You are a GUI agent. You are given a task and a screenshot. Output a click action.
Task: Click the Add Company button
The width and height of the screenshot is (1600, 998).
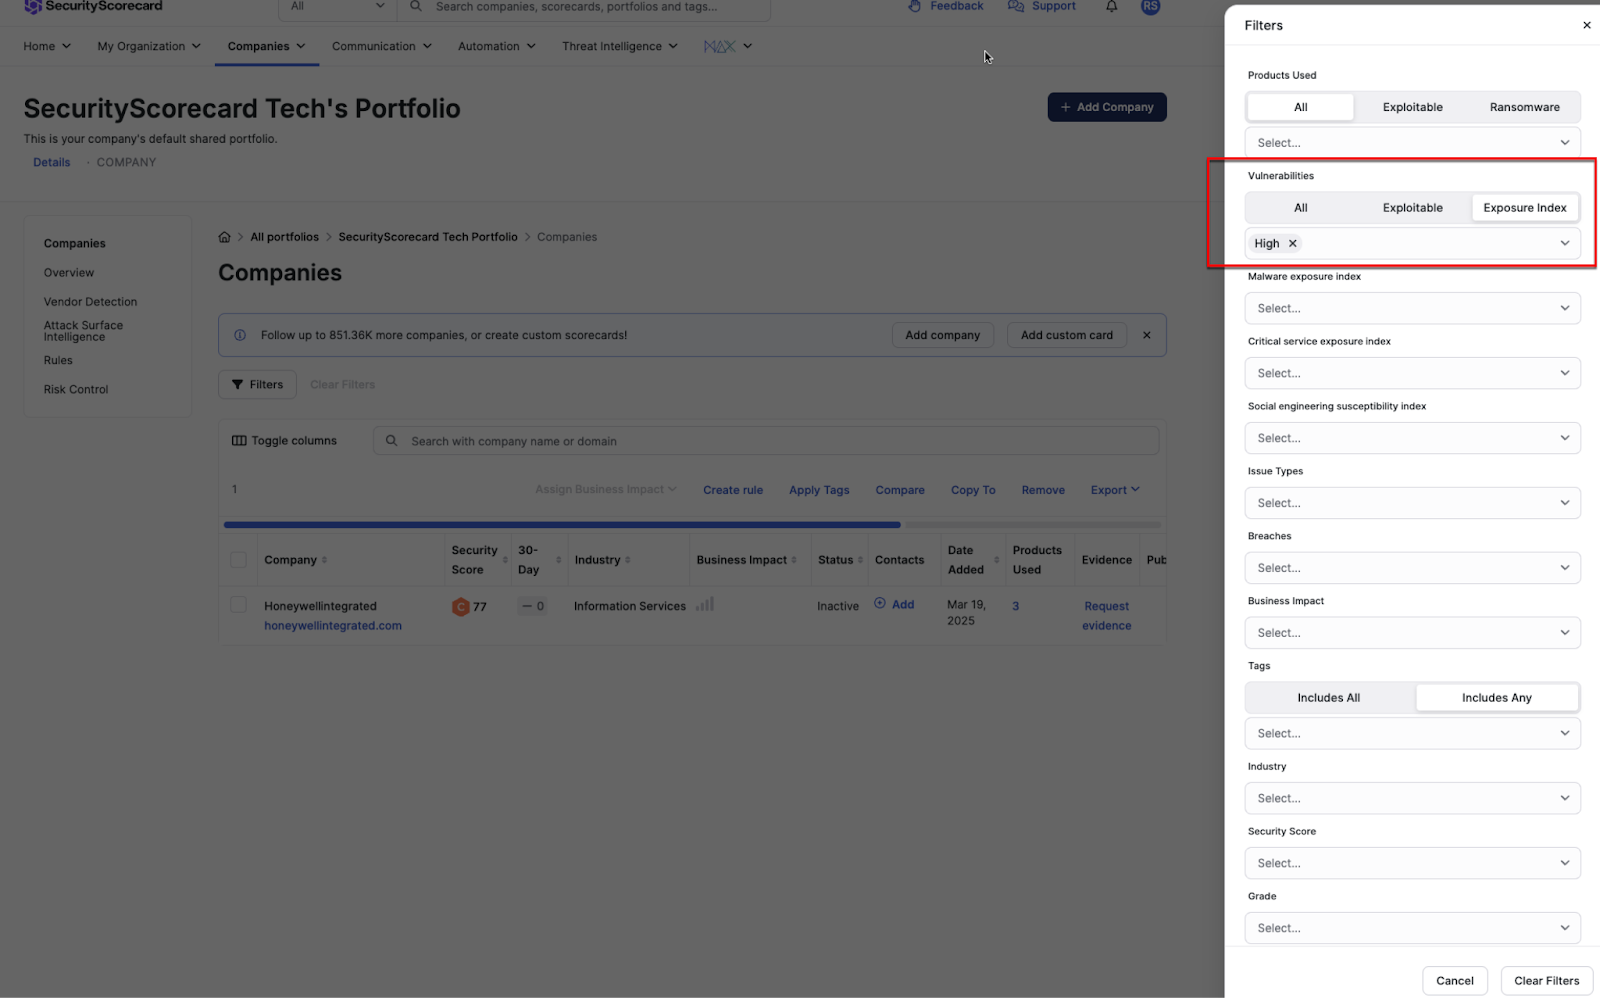pyautogui.click(x=1107, y=107)
